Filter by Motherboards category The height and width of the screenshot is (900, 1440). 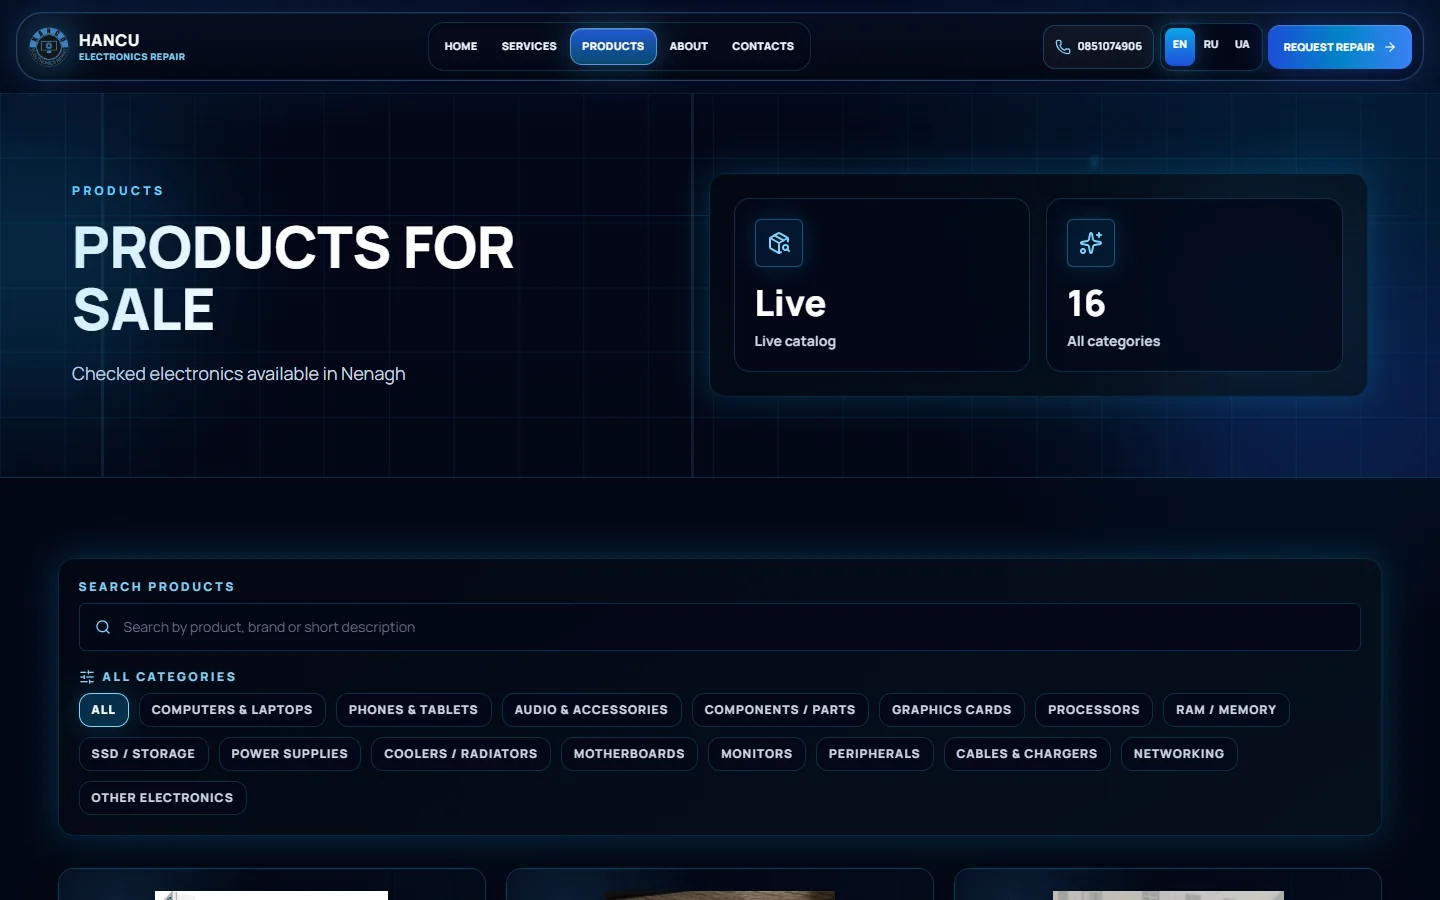pos(629,754)
